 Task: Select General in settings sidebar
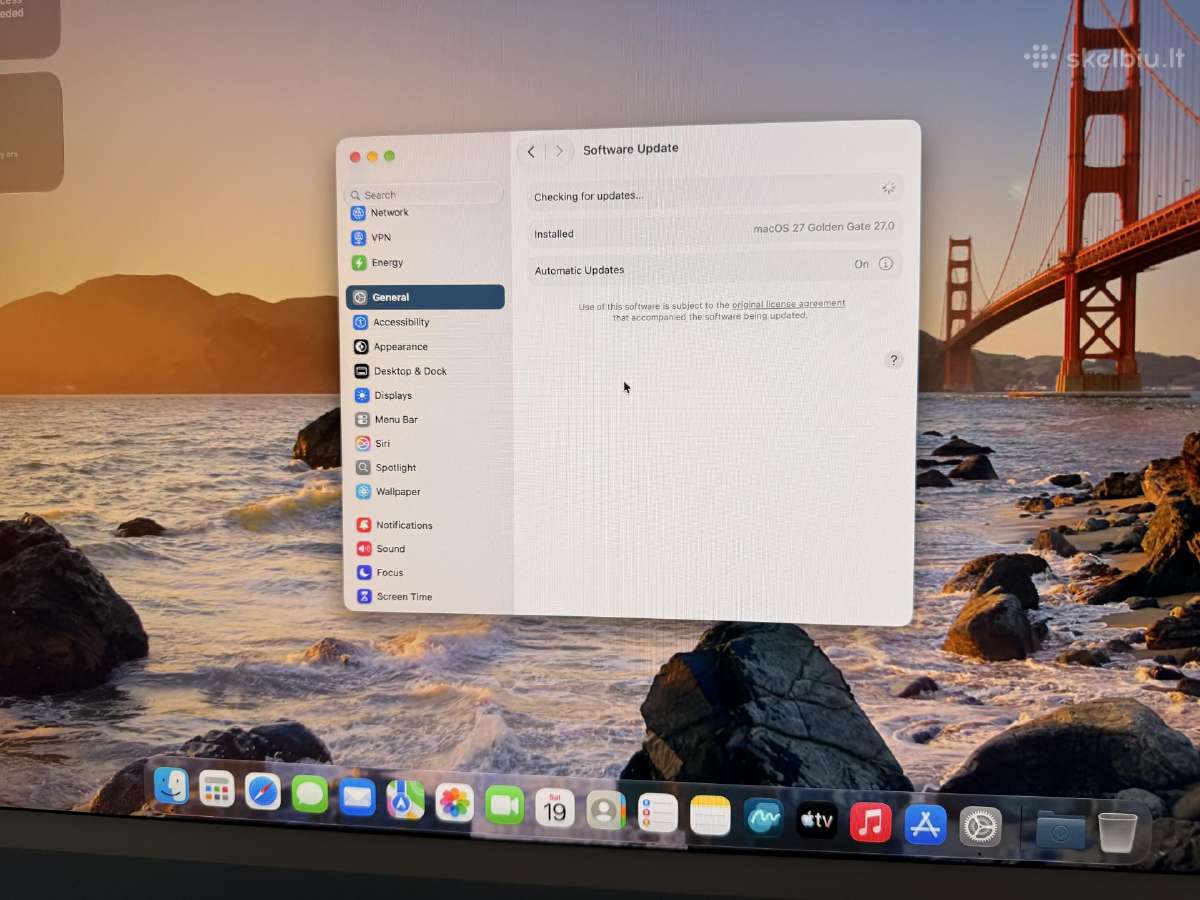[x=425, y=297]
